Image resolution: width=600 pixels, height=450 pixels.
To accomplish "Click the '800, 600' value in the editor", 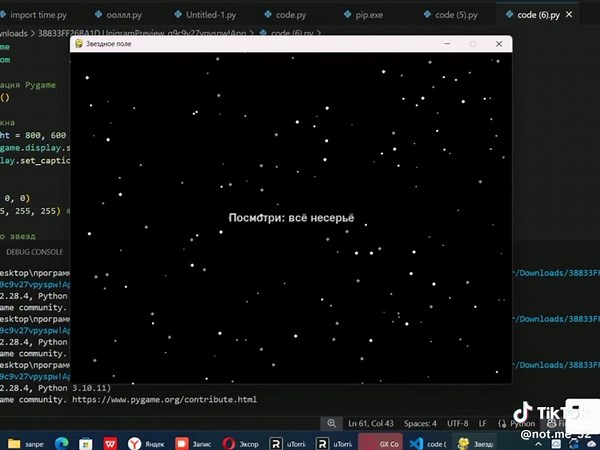I will [46, 135].
